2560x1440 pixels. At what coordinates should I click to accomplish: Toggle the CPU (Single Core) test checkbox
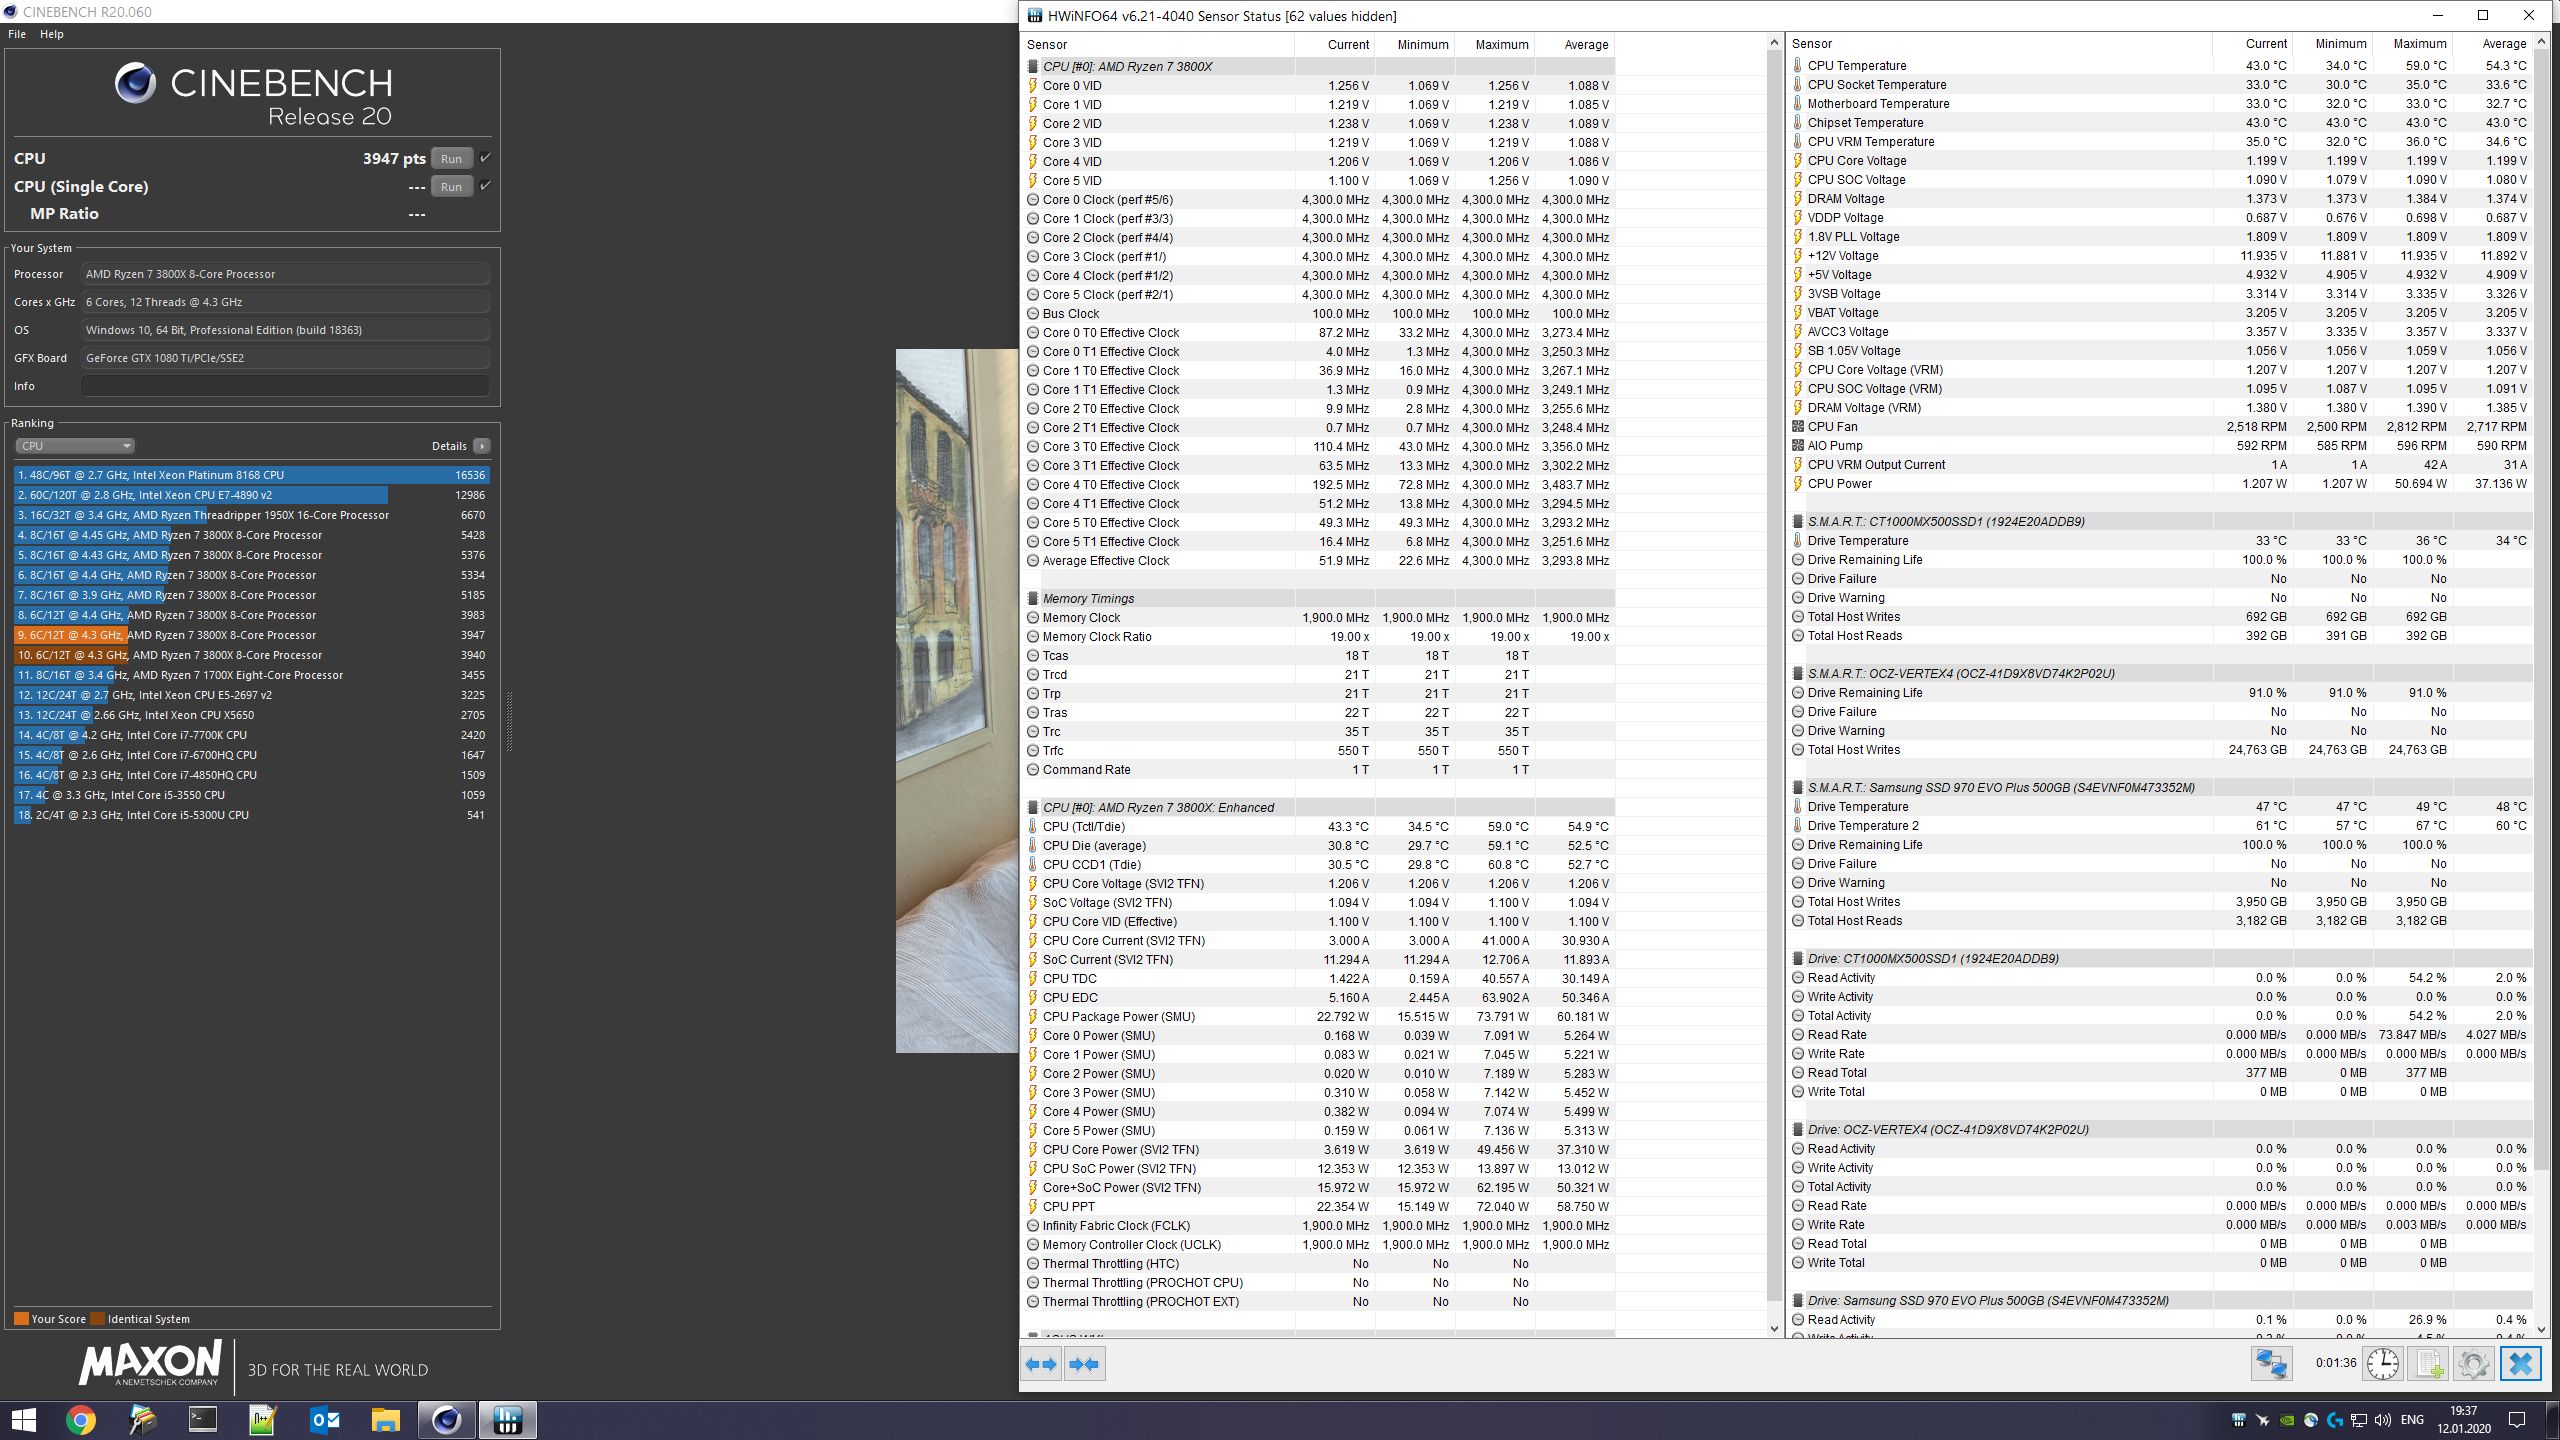(x=486, y=186)
